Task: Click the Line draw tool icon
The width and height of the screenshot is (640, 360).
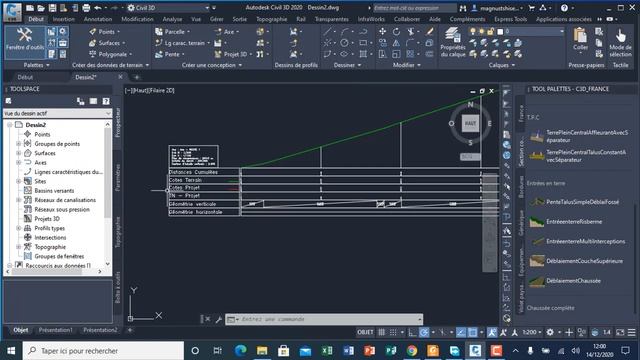Action: [x=328, y=31]
